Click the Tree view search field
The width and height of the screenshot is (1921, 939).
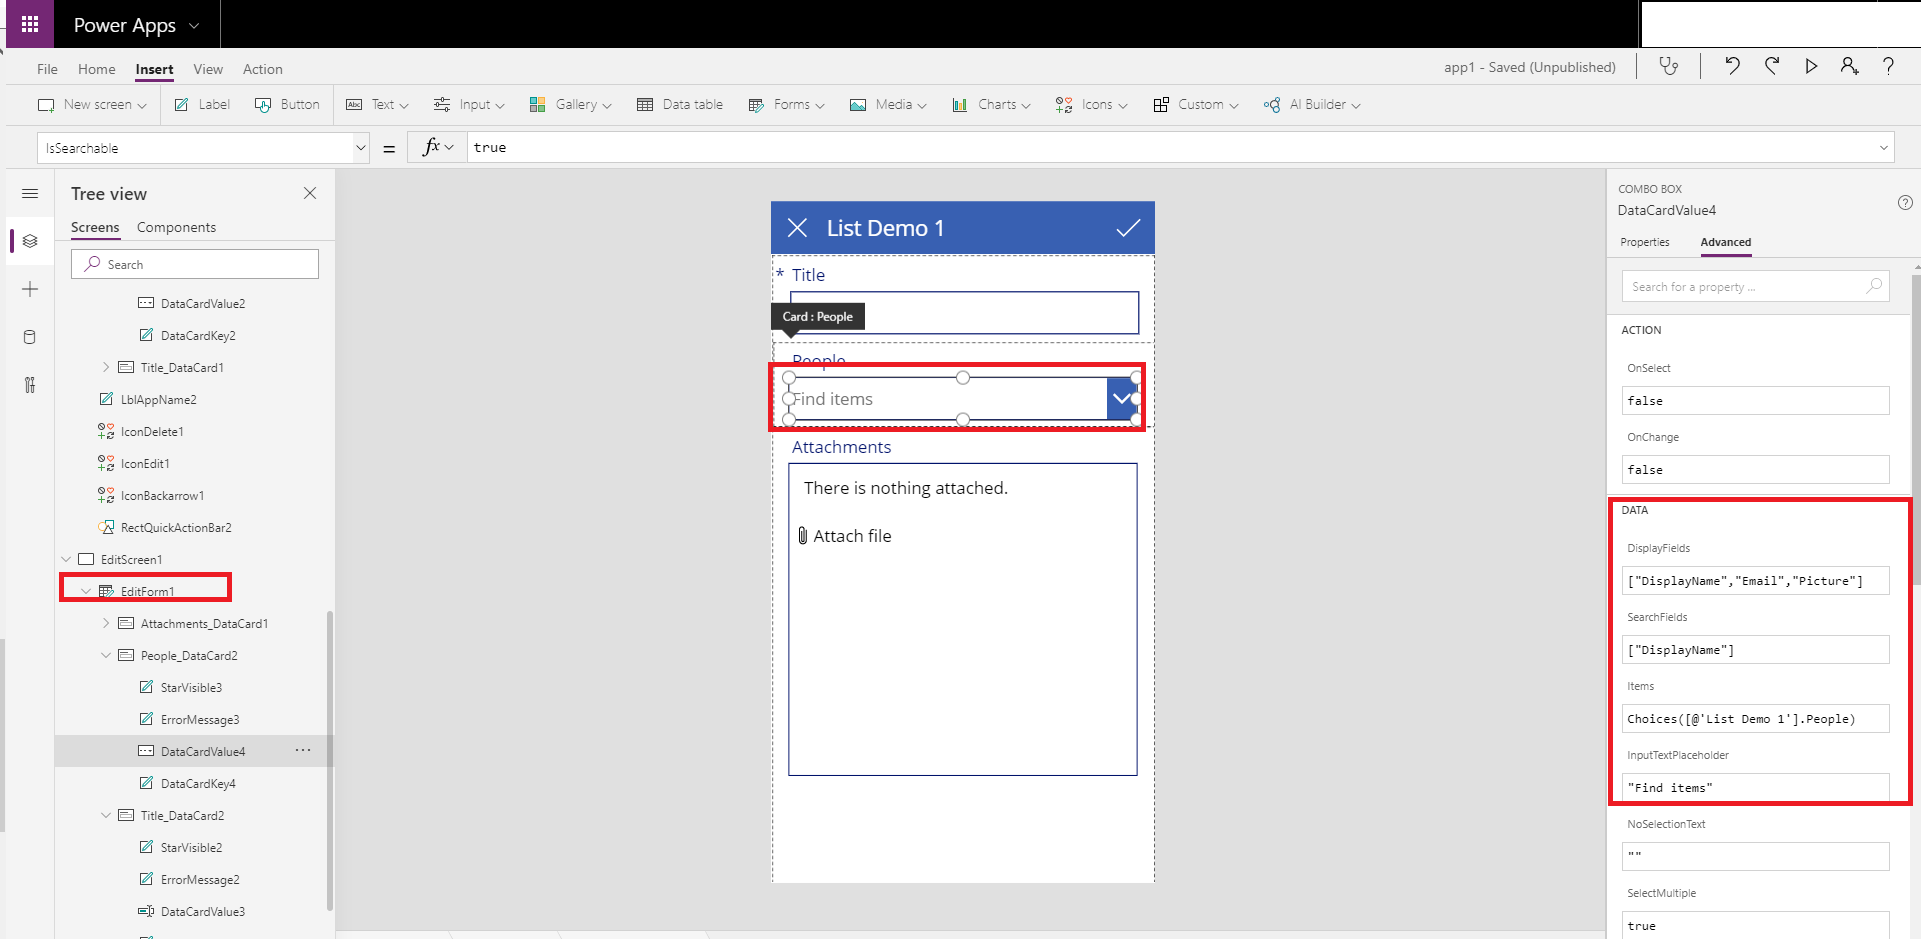(195, 264)
